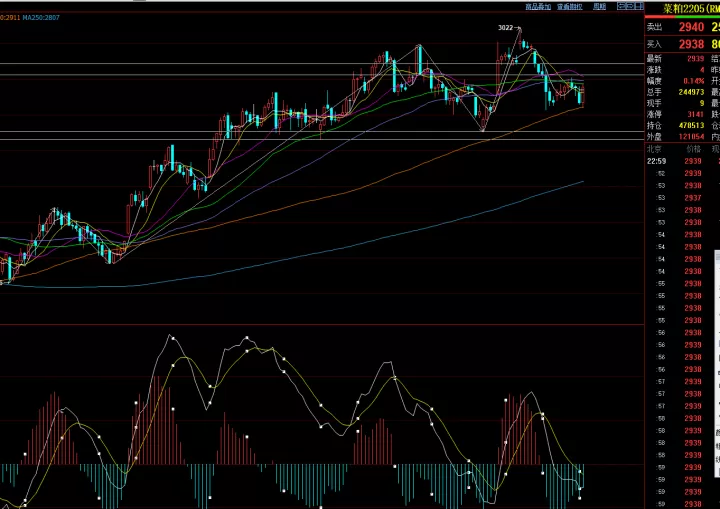Select the 22:59 trade tick row
720x509 pixels.
pos(682,161)
